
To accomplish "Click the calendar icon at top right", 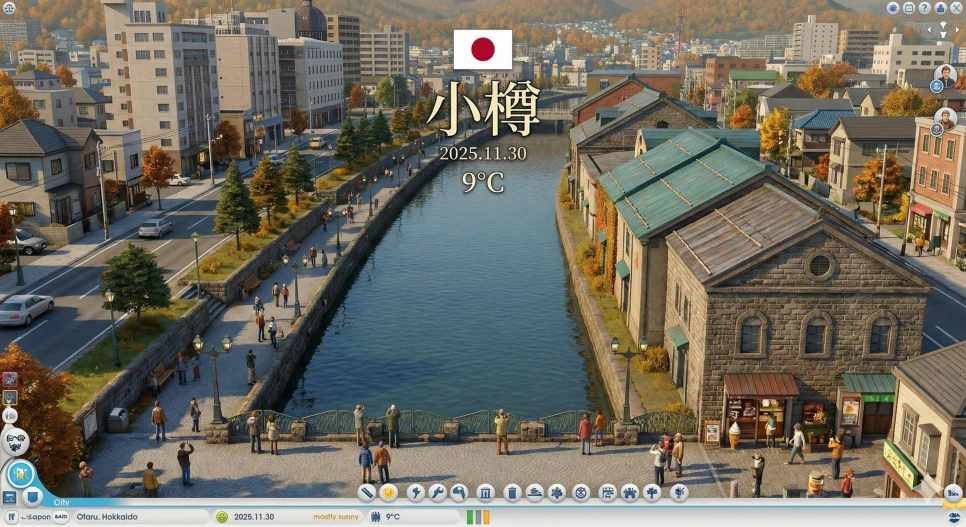I will pyautogui.click(x=909, y=8).
